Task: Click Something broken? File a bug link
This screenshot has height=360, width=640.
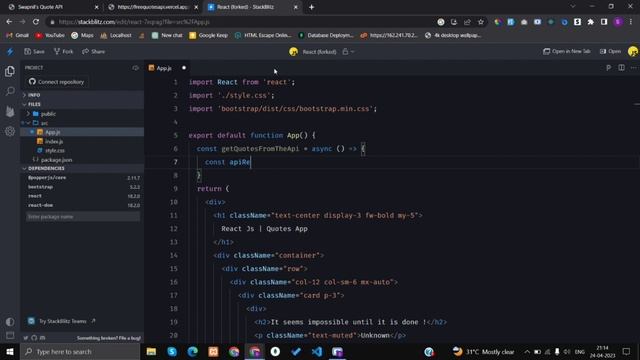Action: (109, 338)
